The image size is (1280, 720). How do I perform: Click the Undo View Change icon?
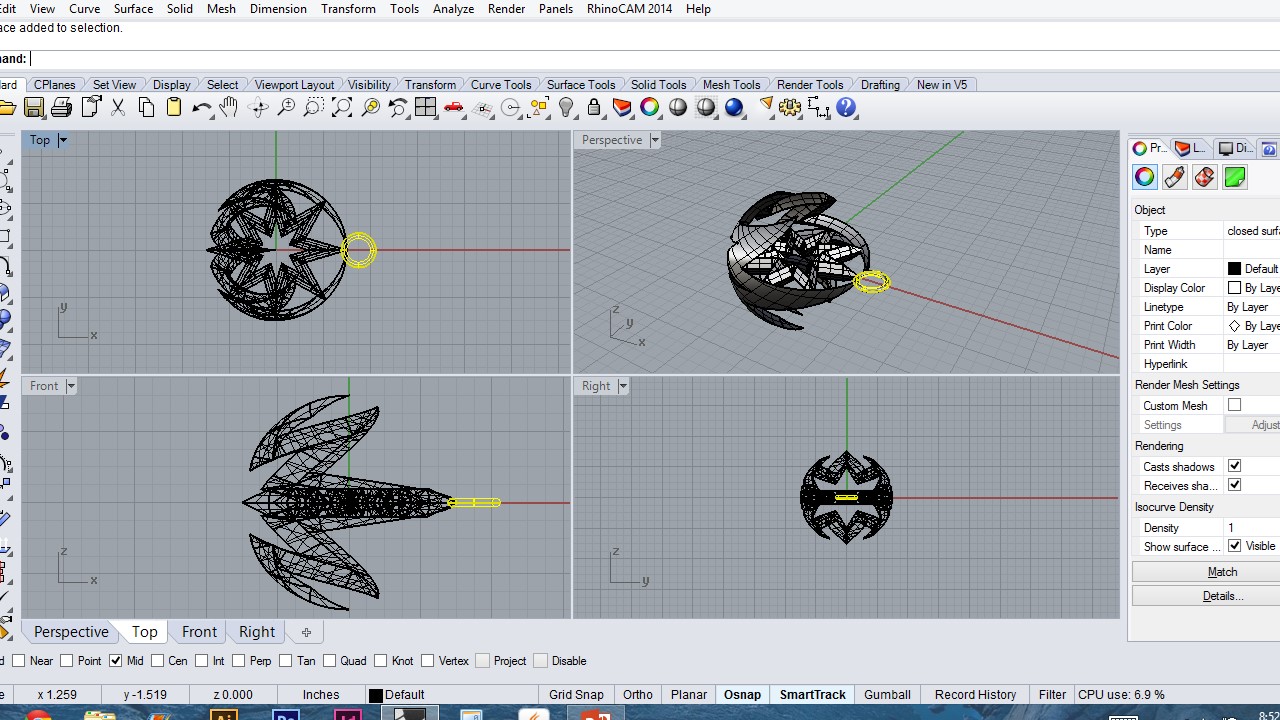[398, 108]
